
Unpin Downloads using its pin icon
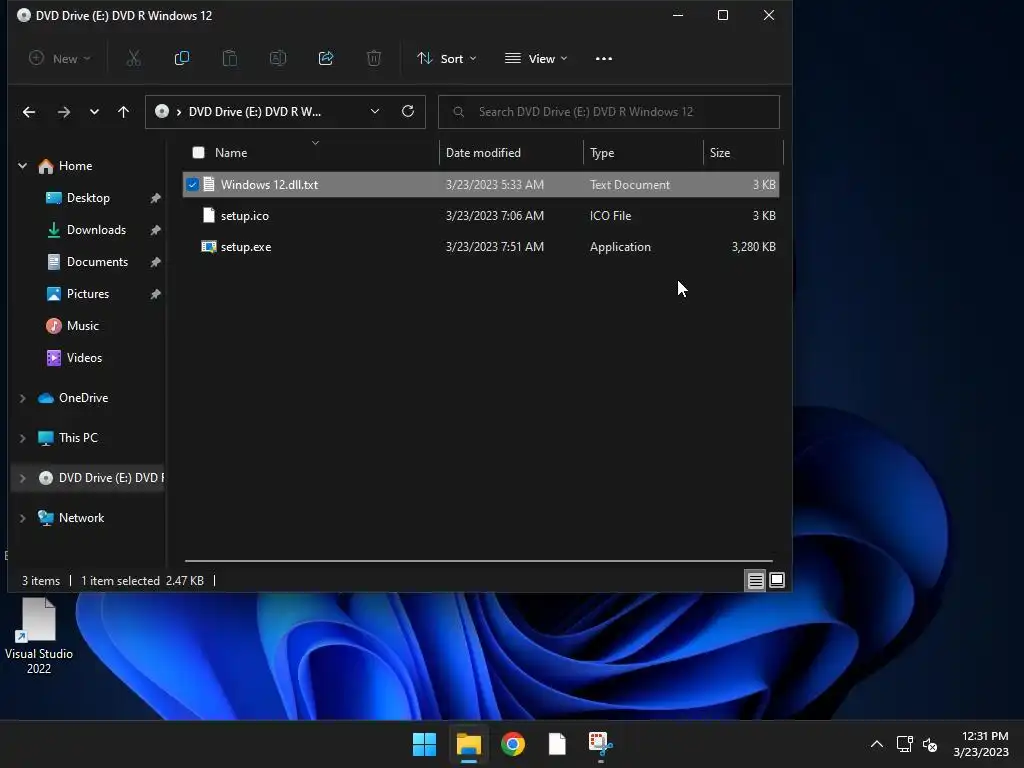(155, 230)
